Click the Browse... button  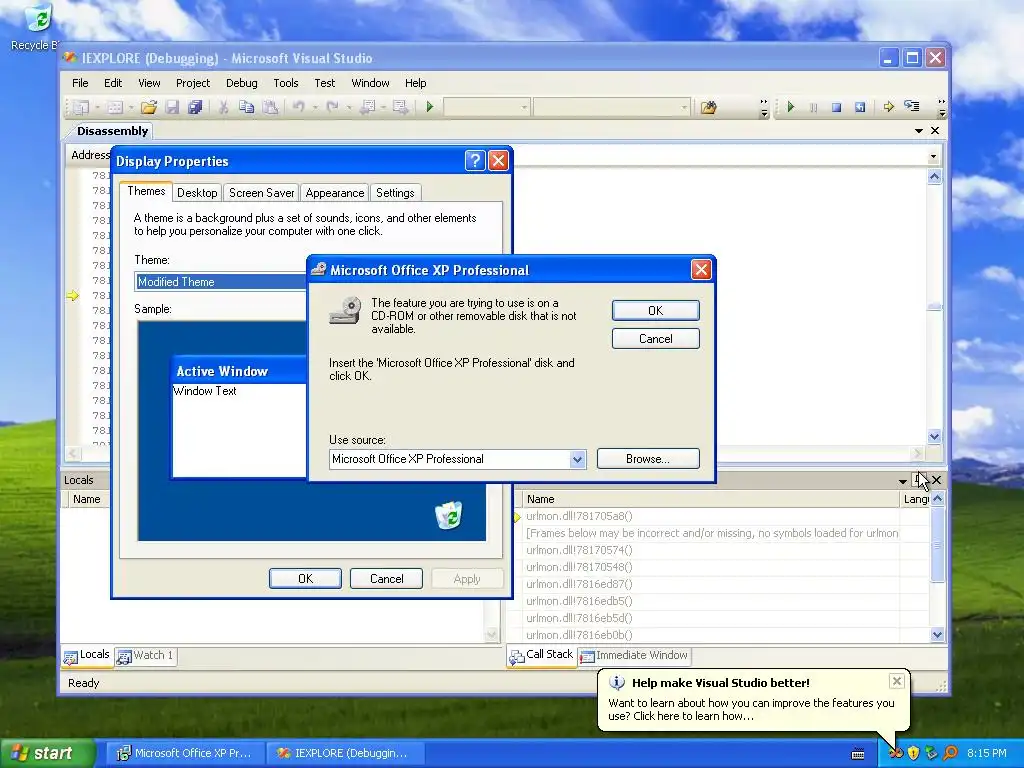click(648, 458)
